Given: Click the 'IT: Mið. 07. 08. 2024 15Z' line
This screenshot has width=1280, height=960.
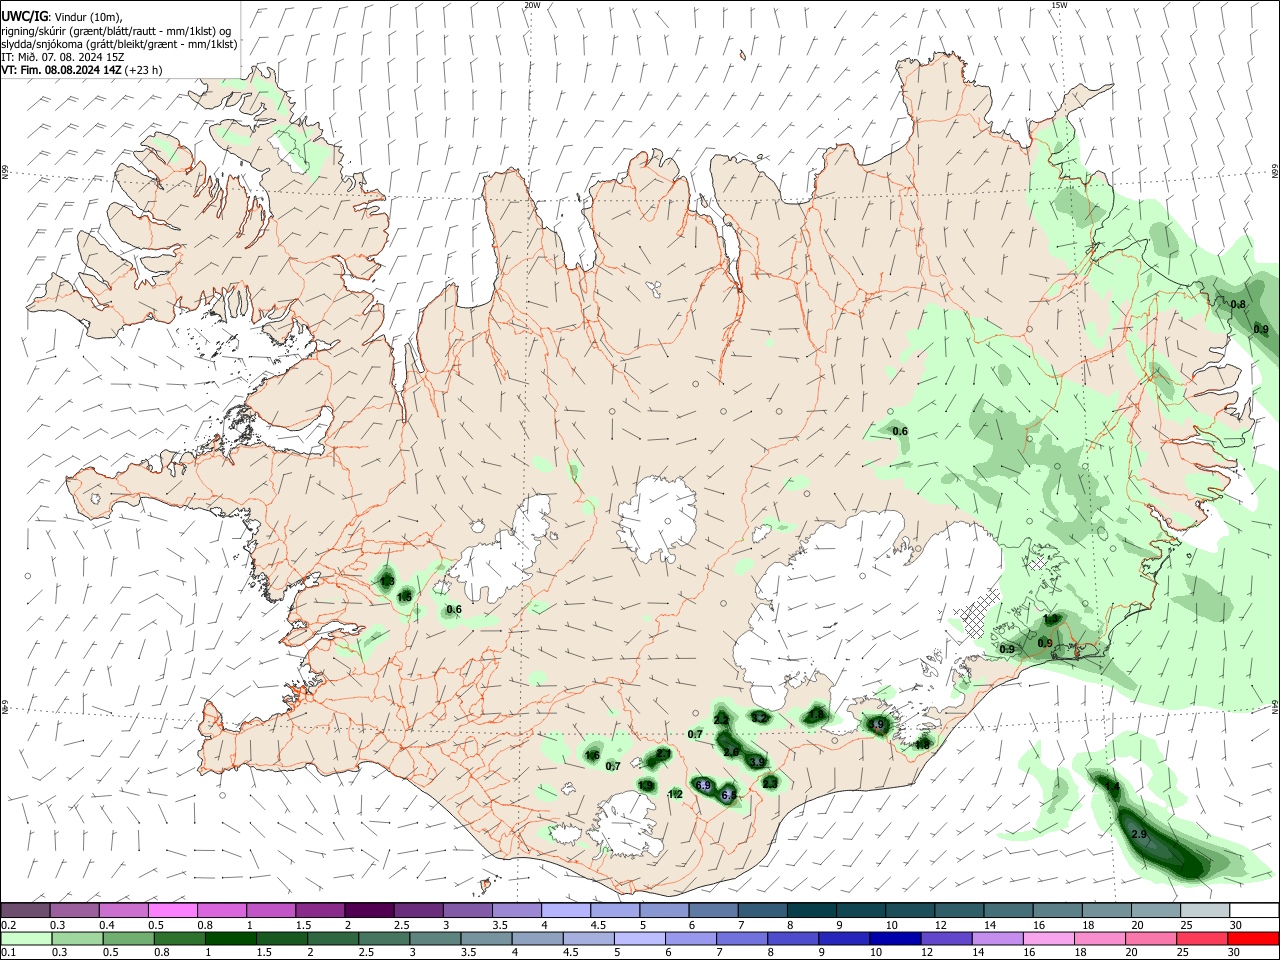Looking at the screenshot, I should pyautogui.click(x=63, y=57).
